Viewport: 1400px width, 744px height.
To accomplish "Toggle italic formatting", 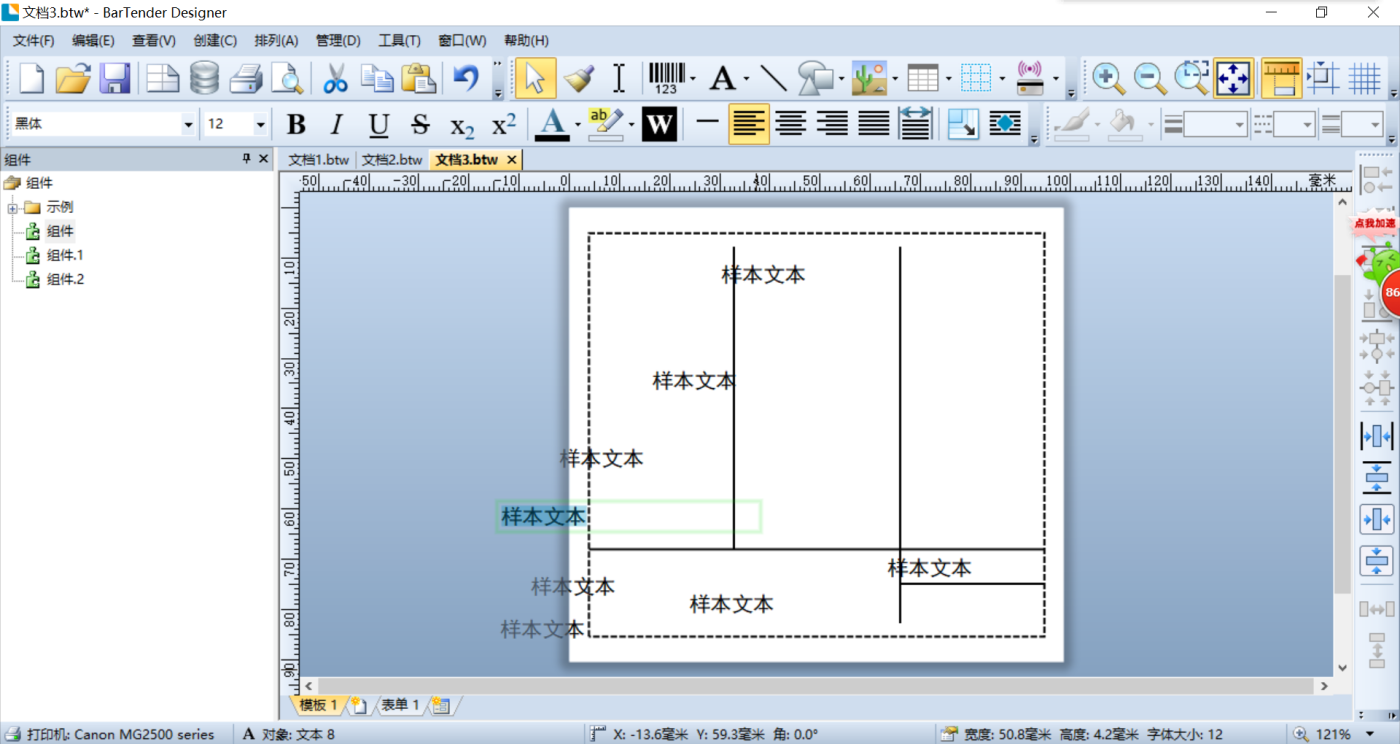I will 337,125.
